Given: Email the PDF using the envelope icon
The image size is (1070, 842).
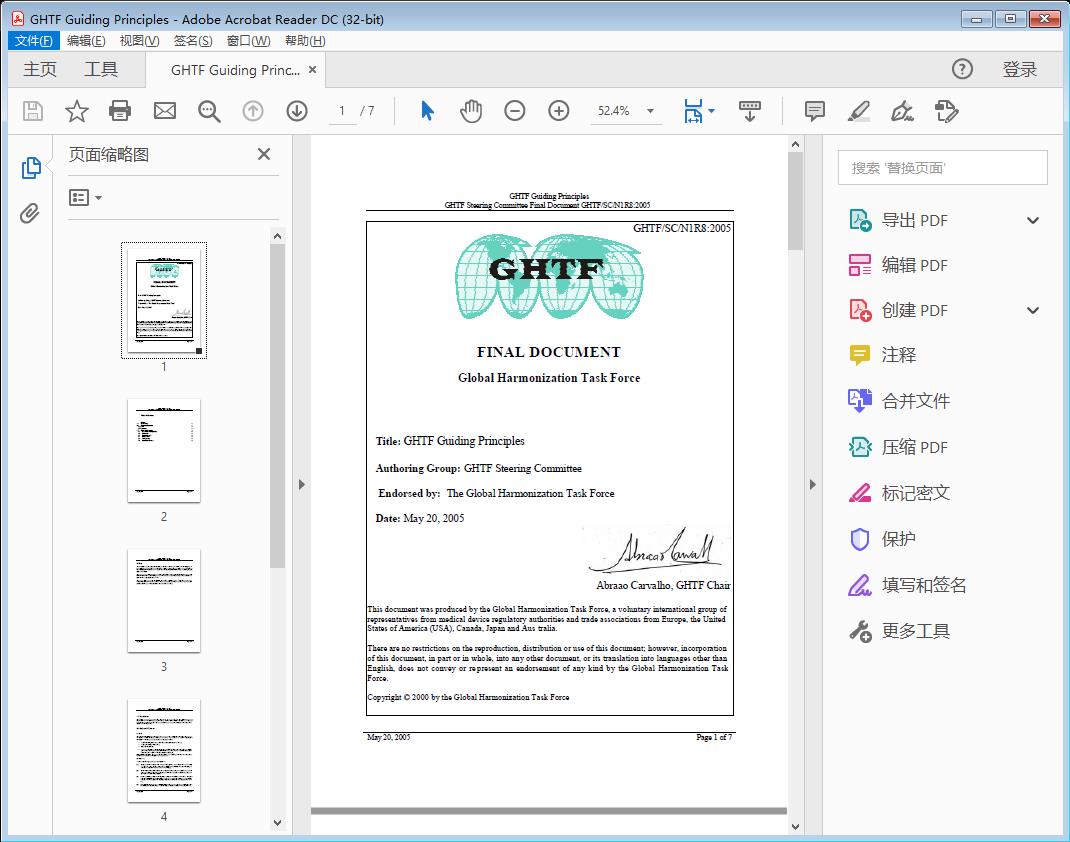Looking at the screenshot, I should coord(164,111).
